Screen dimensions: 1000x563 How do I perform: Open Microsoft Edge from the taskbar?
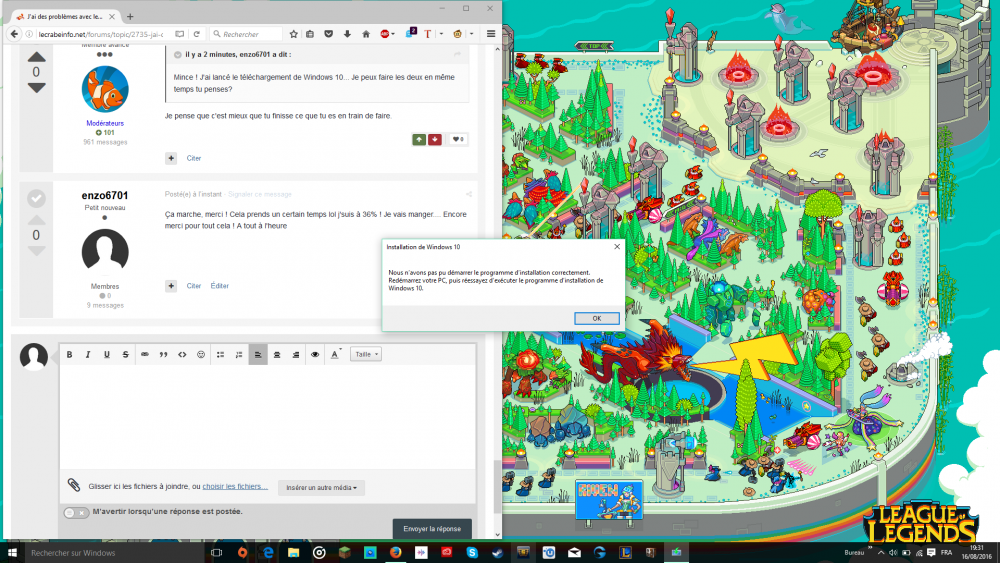pyautogui.click(x=268, y=553)
